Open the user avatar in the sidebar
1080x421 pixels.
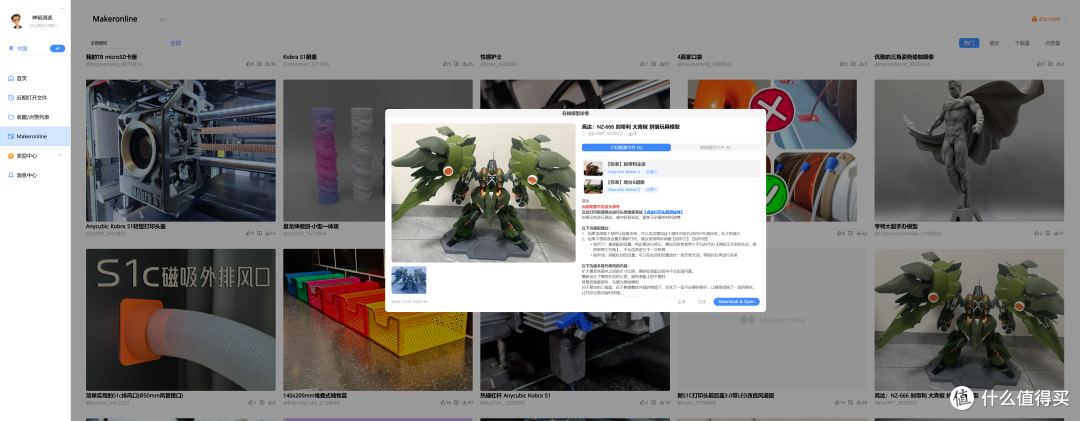[x=17, y=21]
